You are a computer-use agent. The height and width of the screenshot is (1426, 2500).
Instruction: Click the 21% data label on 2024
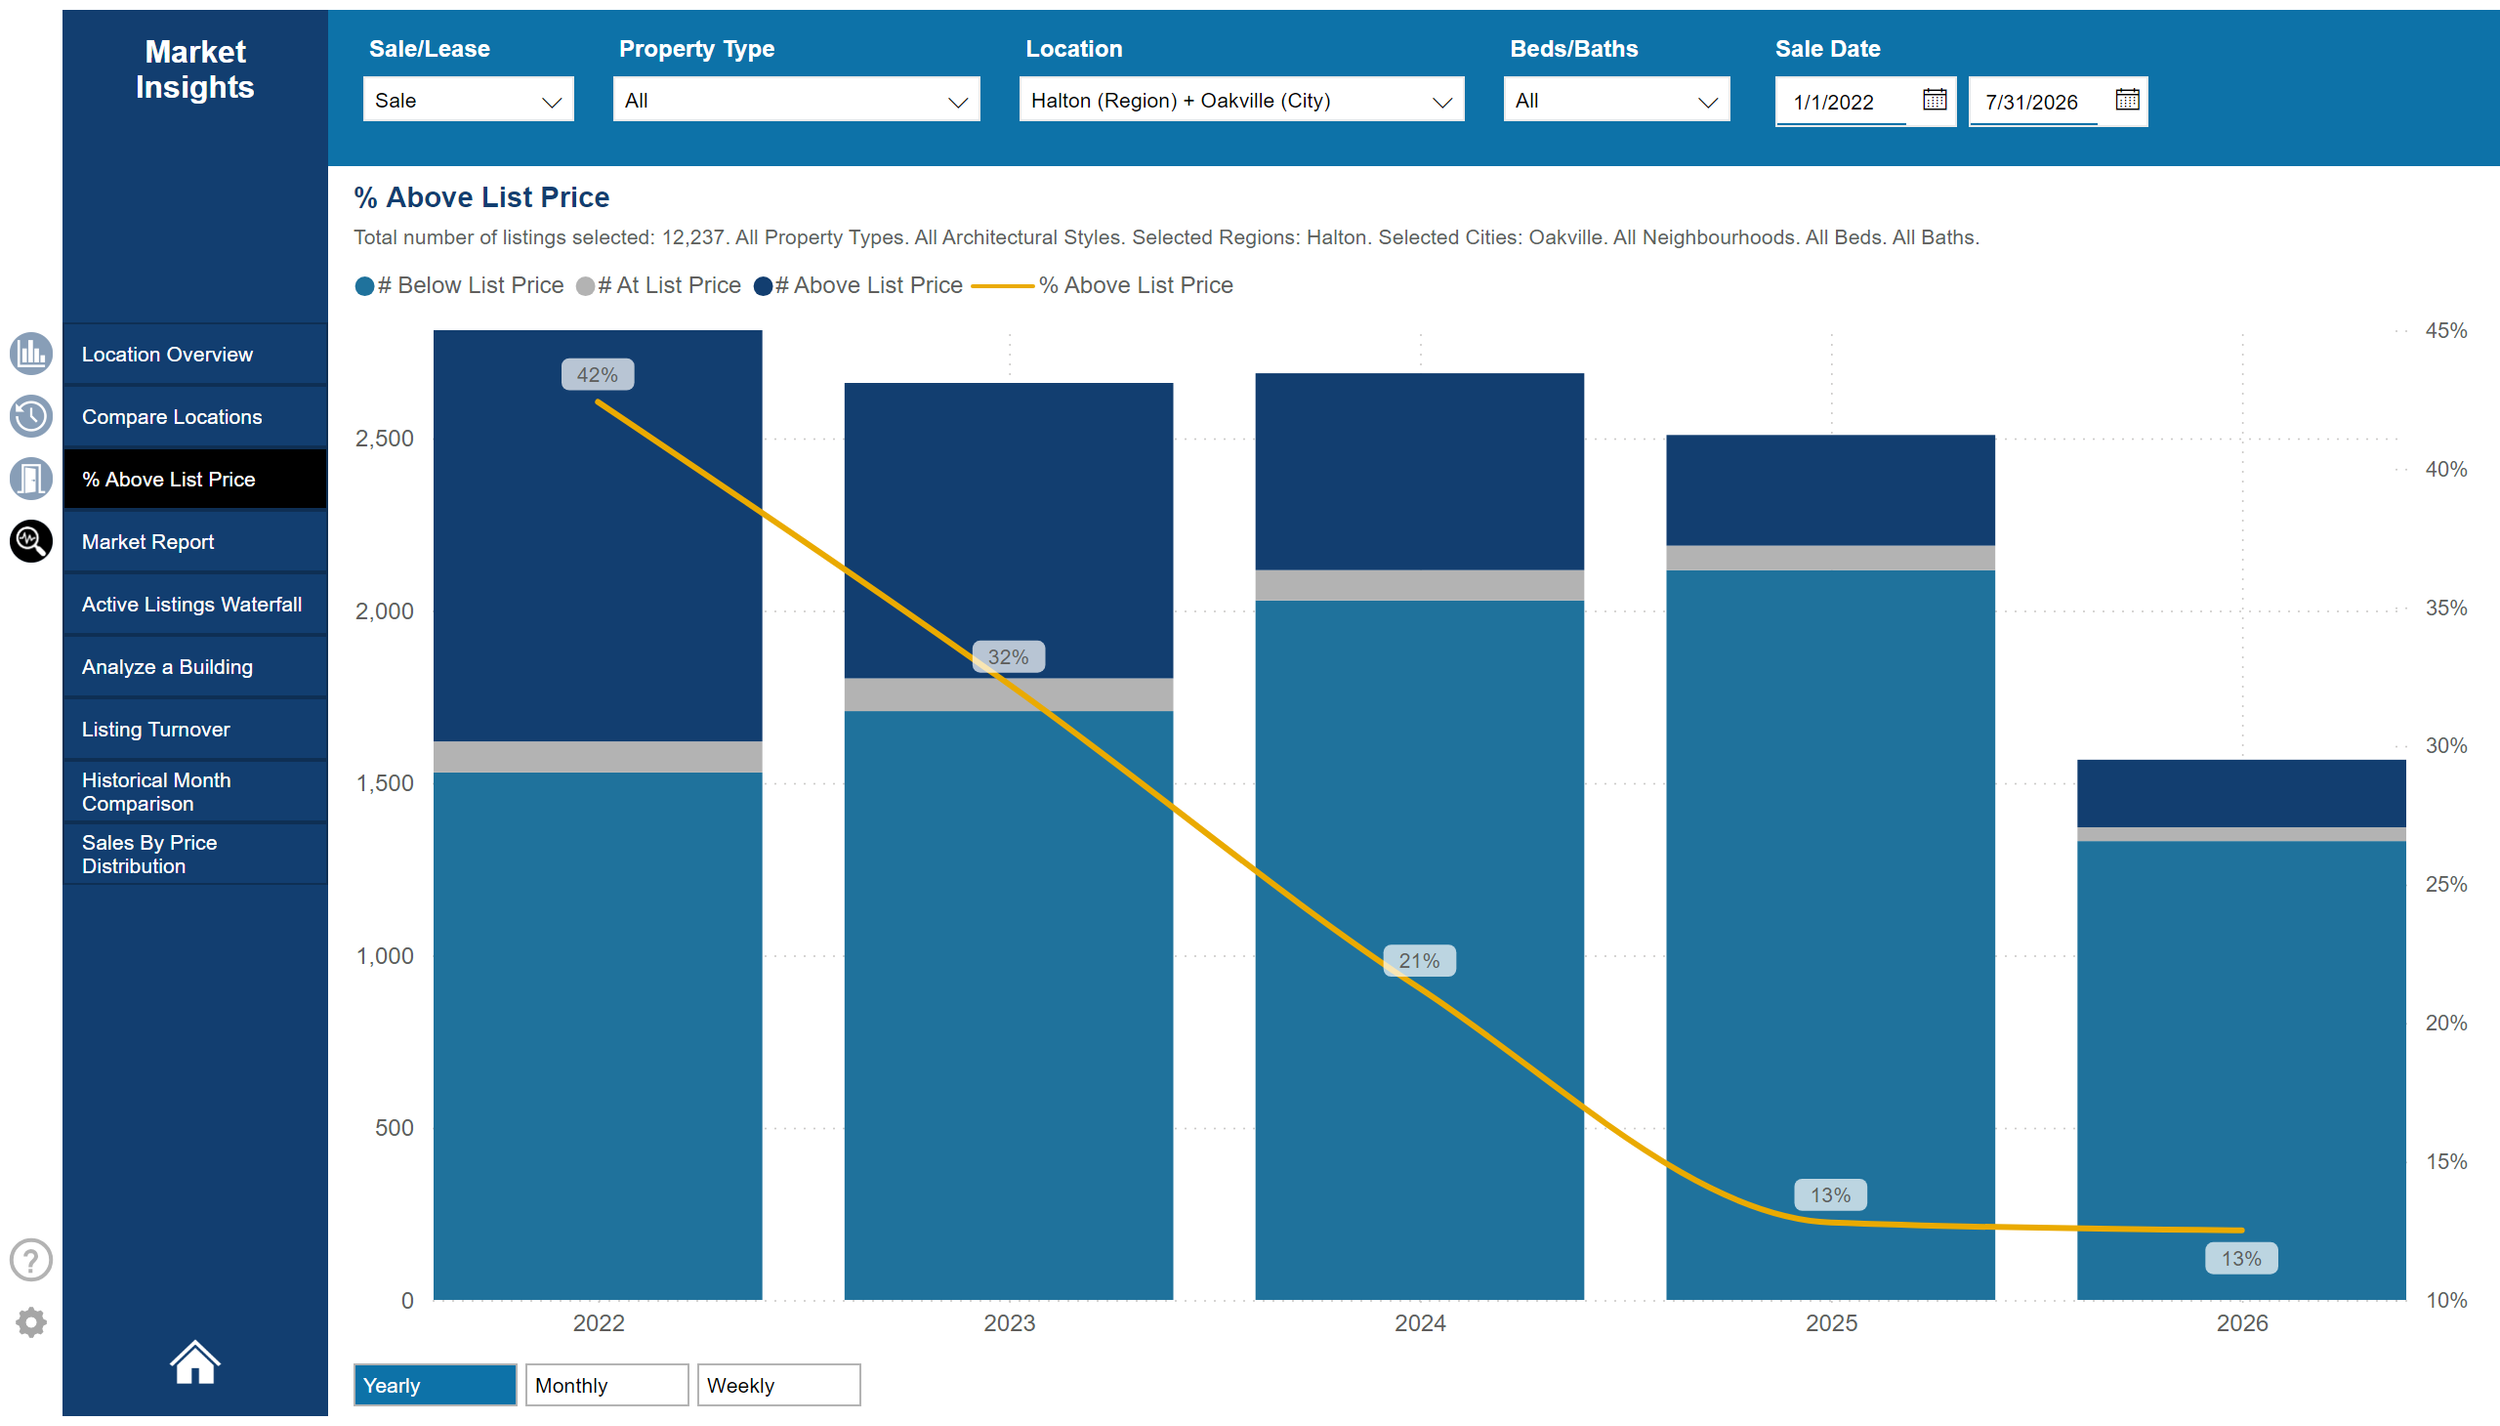pos(1419,961)
